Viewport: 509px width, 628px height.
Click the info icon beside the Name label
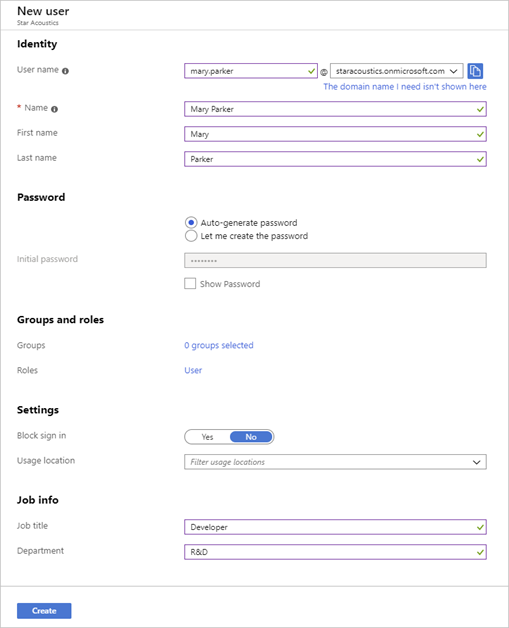click(54, 109)
